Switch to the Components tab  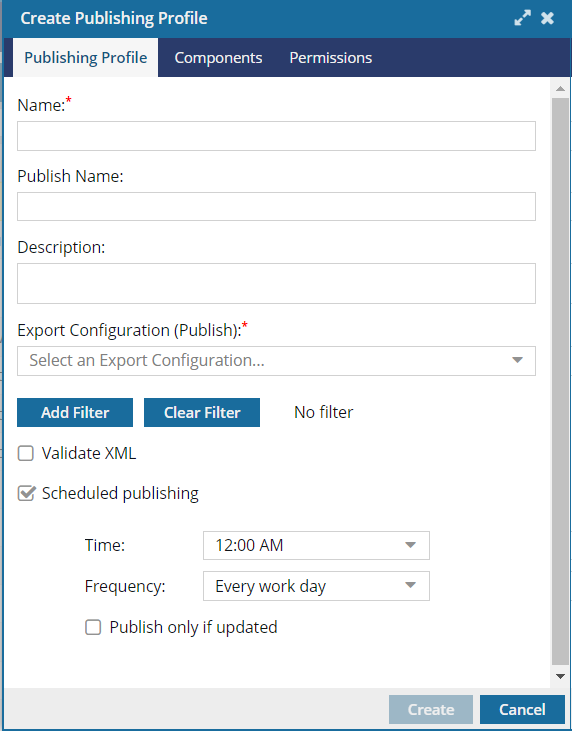[x=218, y=58]
